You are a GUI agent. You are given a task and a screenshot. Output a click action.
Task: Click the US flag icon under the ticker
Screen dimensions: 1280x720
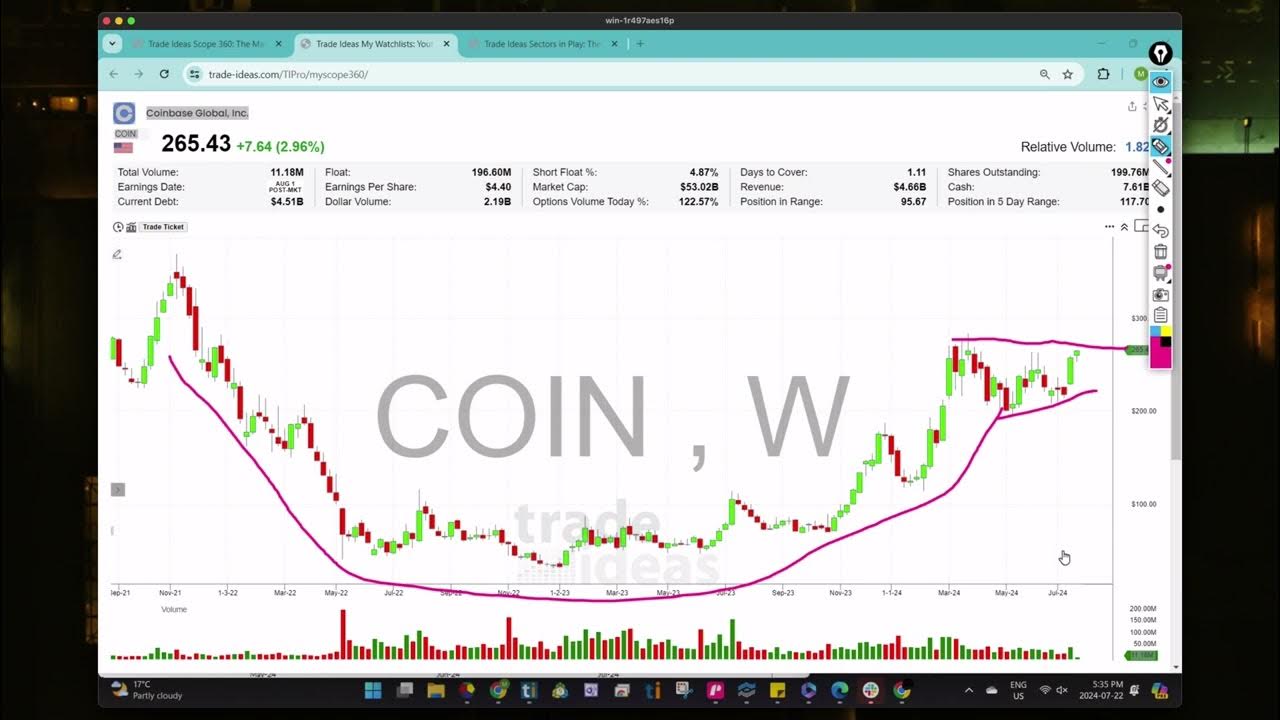pyautogui.click(x=123, y=148)
